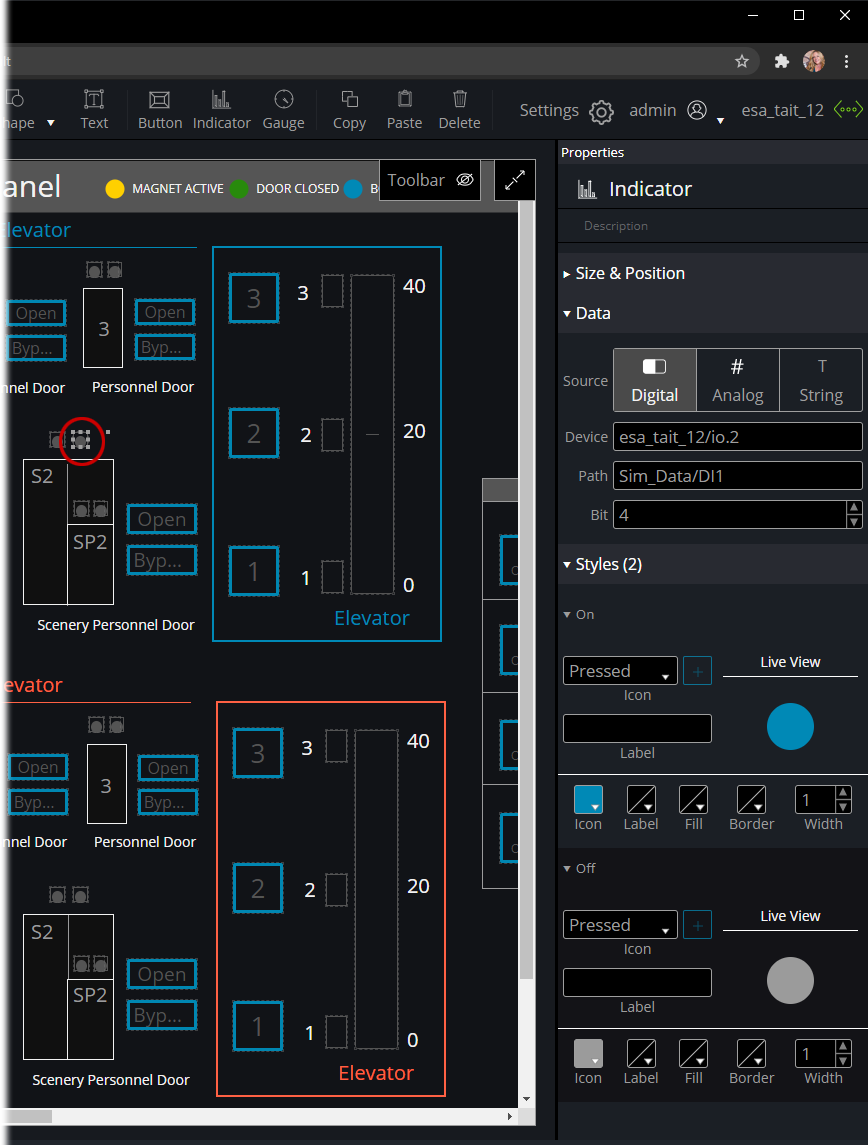Select Analog source type
The width and height of the screenshot is (868, 1145).
coord(738,380)
